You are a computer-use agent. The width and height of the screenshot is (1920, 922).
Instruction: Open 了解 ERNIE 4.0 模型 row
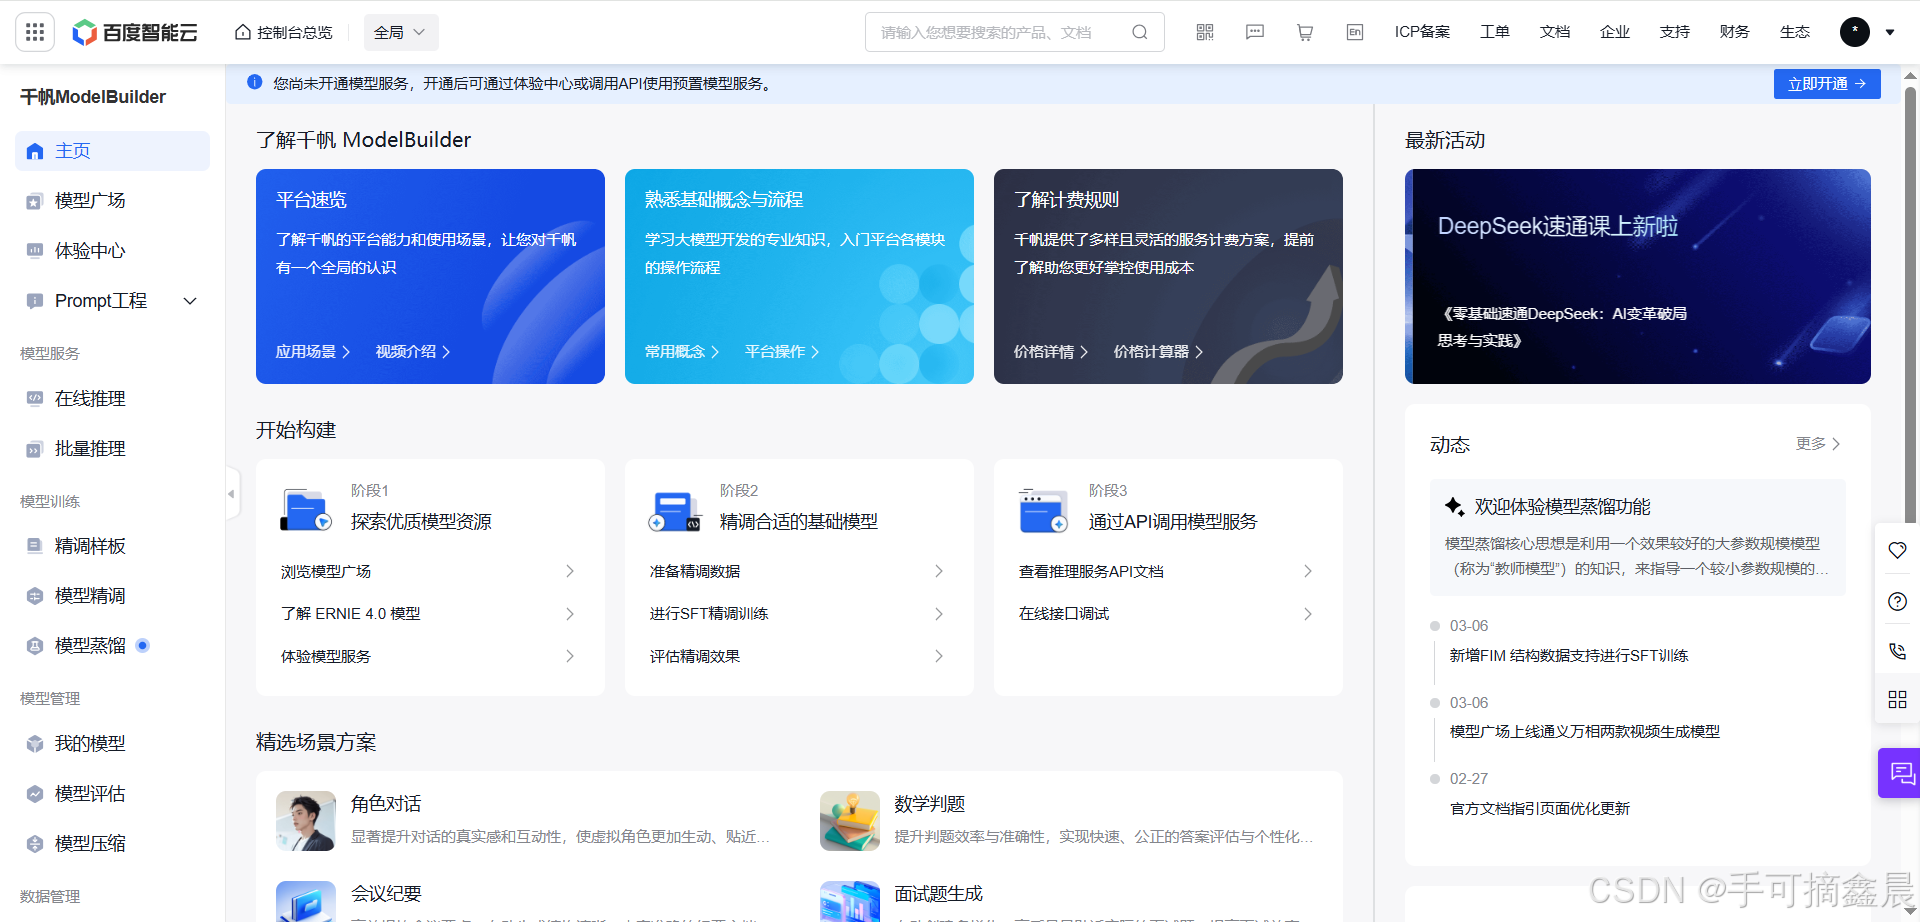[x=429, y=614]
